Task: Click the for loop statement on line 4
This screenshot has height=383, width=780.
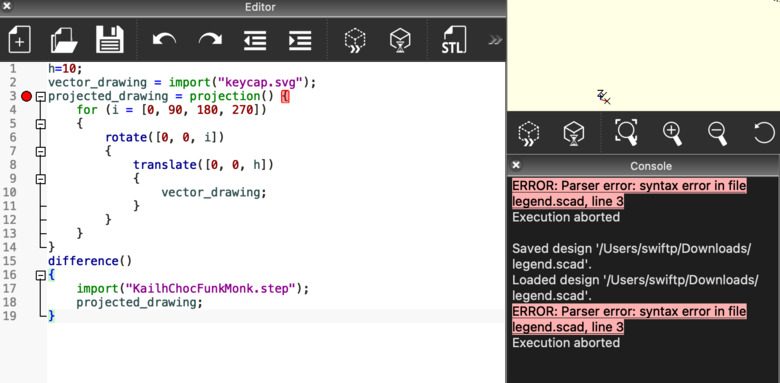Action: [172, 110]
